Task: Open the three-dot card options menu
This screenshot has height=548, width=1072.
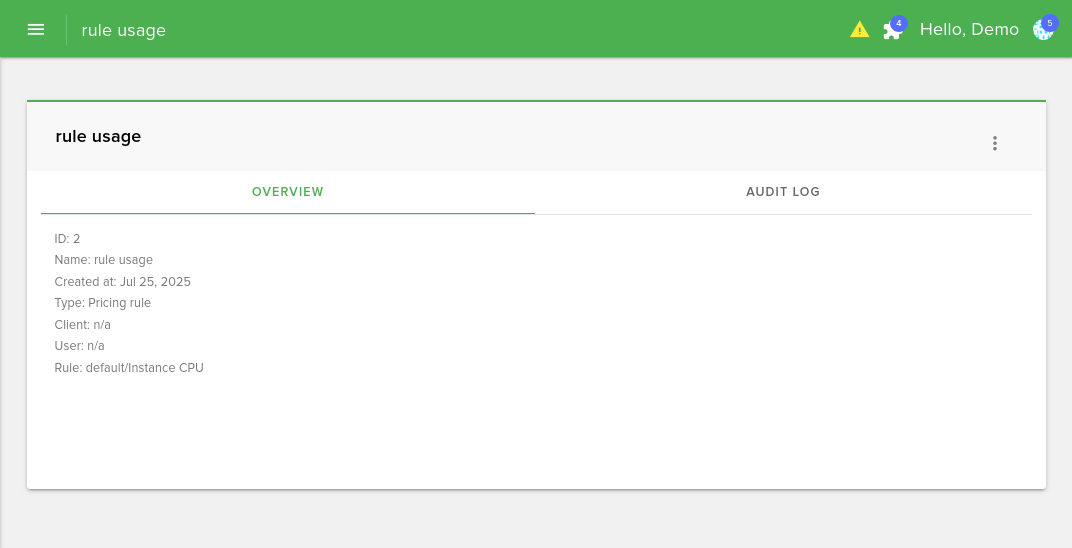Action: (x=994, y=143)
